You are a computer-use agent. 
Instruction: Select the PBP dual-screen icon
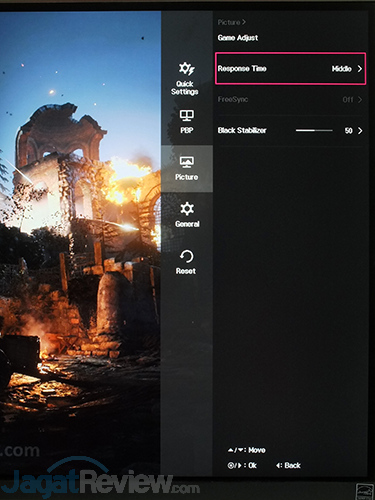click(187, 115)
